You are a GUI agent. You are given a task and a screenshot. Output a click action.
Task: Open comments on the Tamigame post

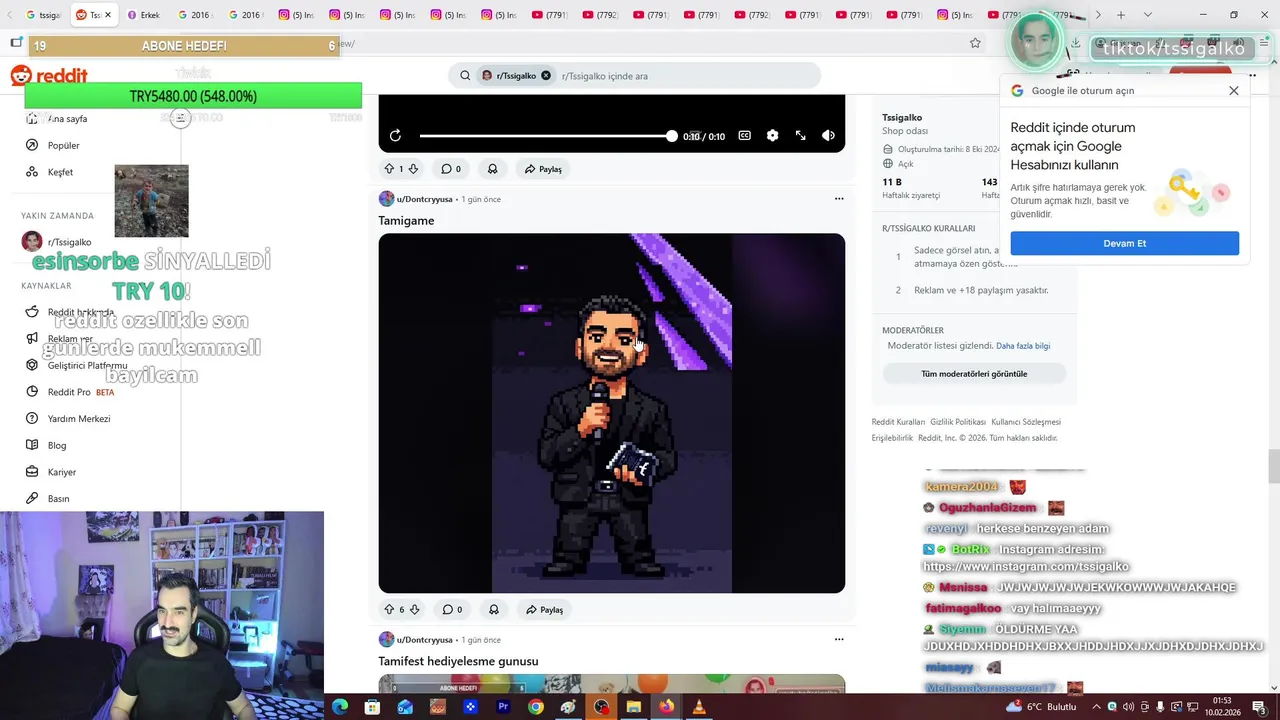452,609
